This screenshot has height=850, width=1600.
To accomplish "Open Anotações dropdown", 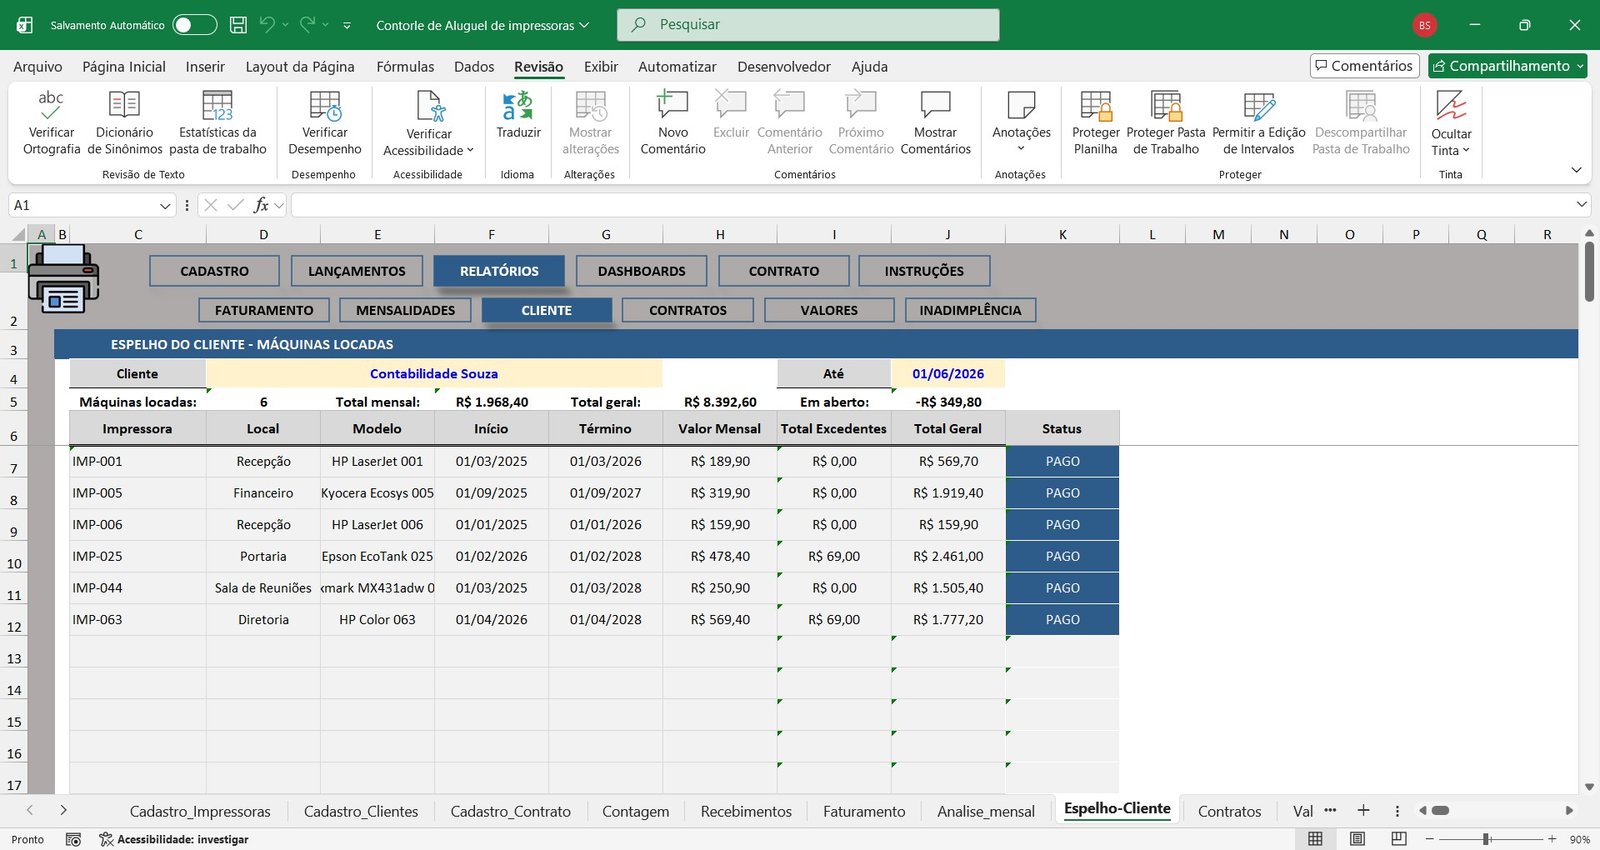I will 1021,122.
